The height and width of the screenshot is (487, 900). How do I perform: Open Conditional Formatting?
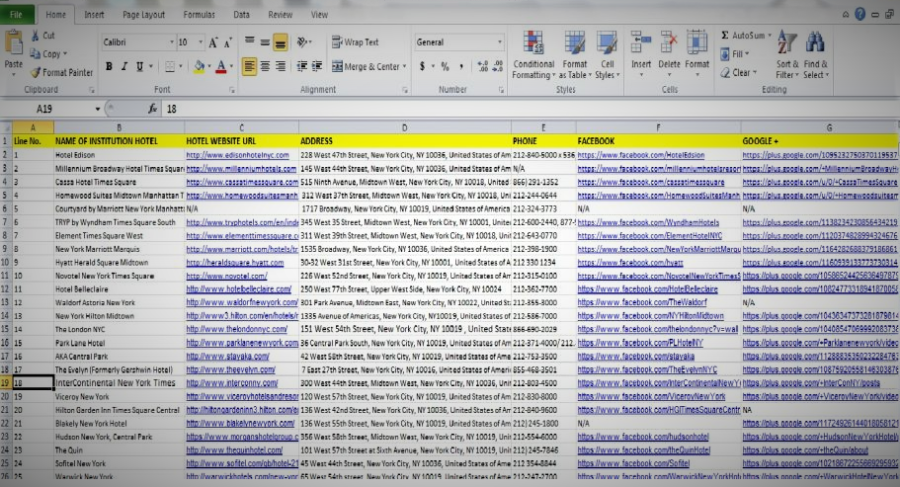point(533,55)
